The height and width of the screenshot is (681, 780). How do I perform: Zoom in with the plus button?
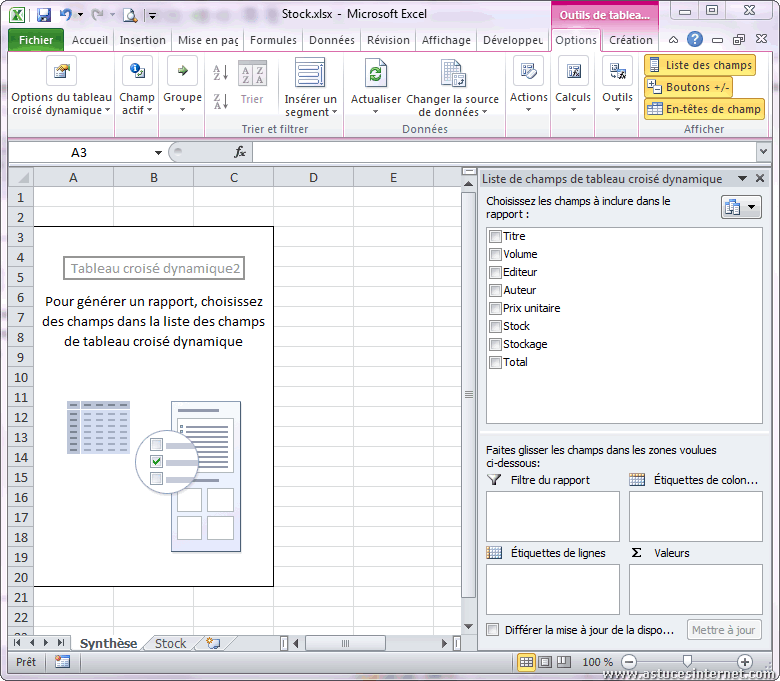coord(745,662)
